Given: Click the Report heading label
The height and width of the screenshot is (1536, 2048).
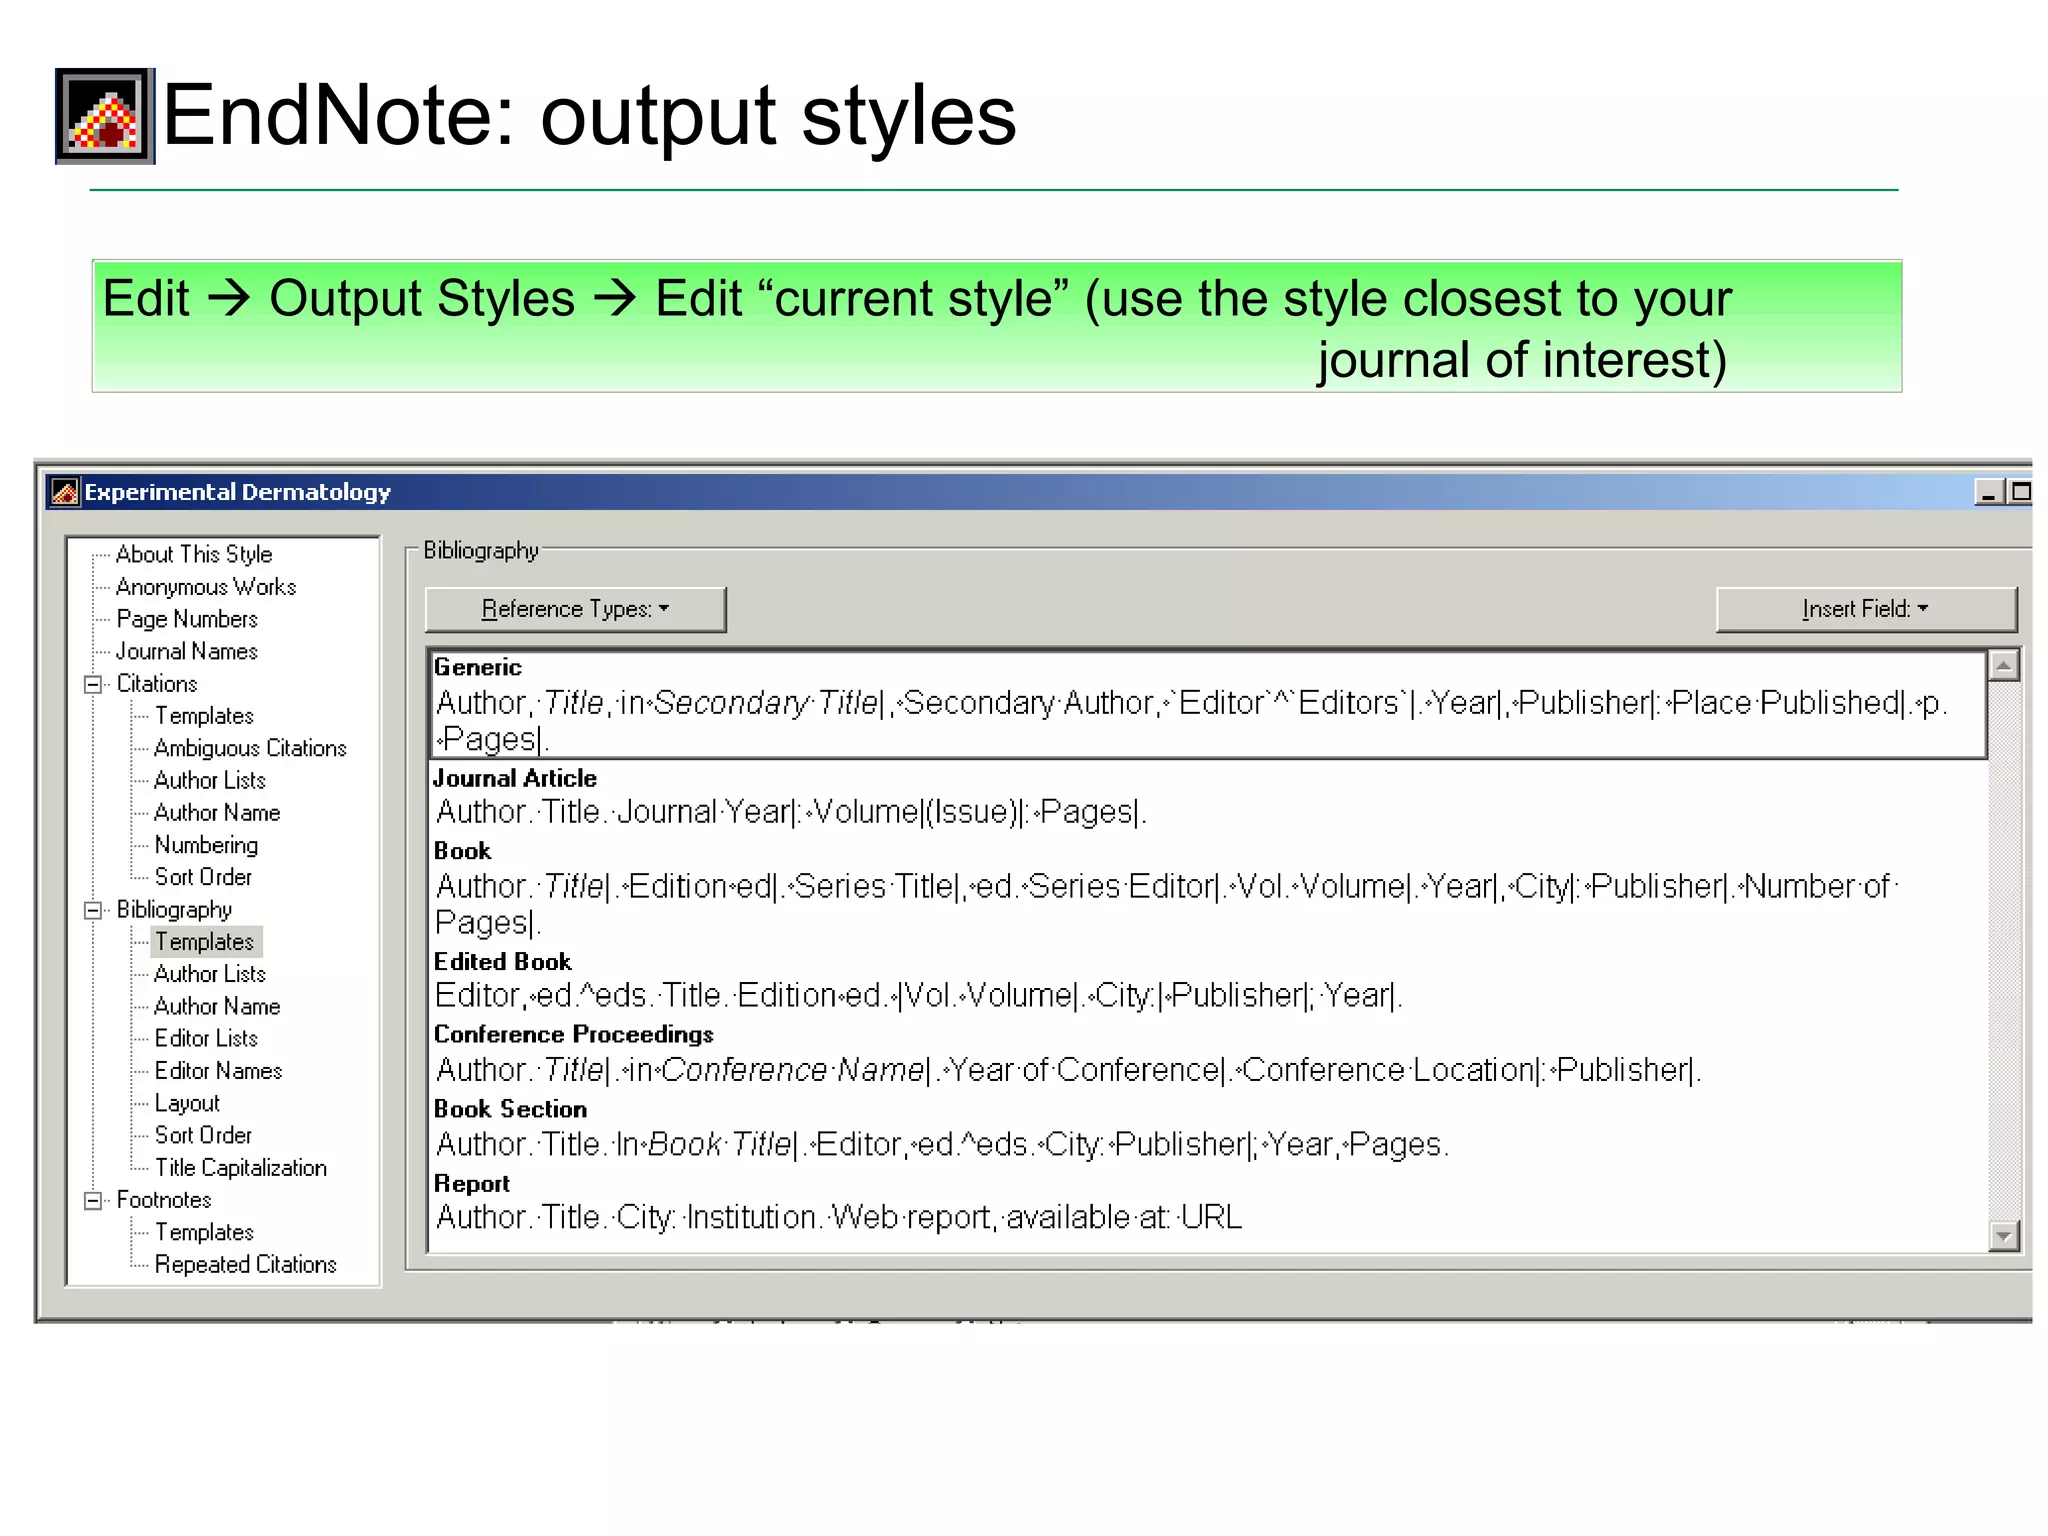Looking at the screenshot, I should click(x=471, y=1184).
